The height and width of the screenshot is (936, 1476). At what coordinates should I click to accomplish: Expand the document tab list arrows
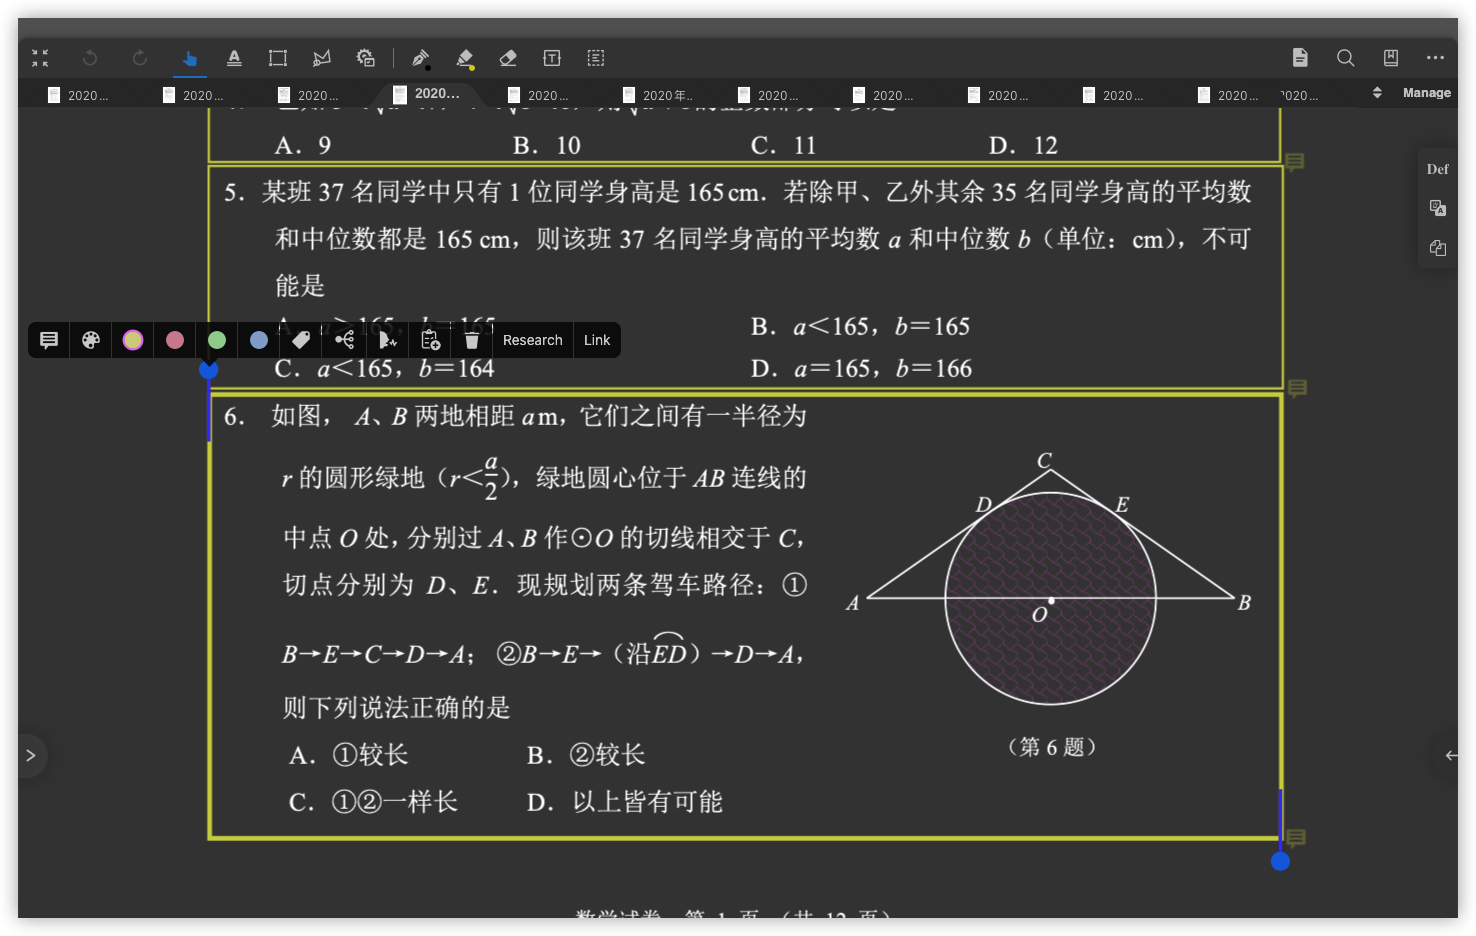1377,93
